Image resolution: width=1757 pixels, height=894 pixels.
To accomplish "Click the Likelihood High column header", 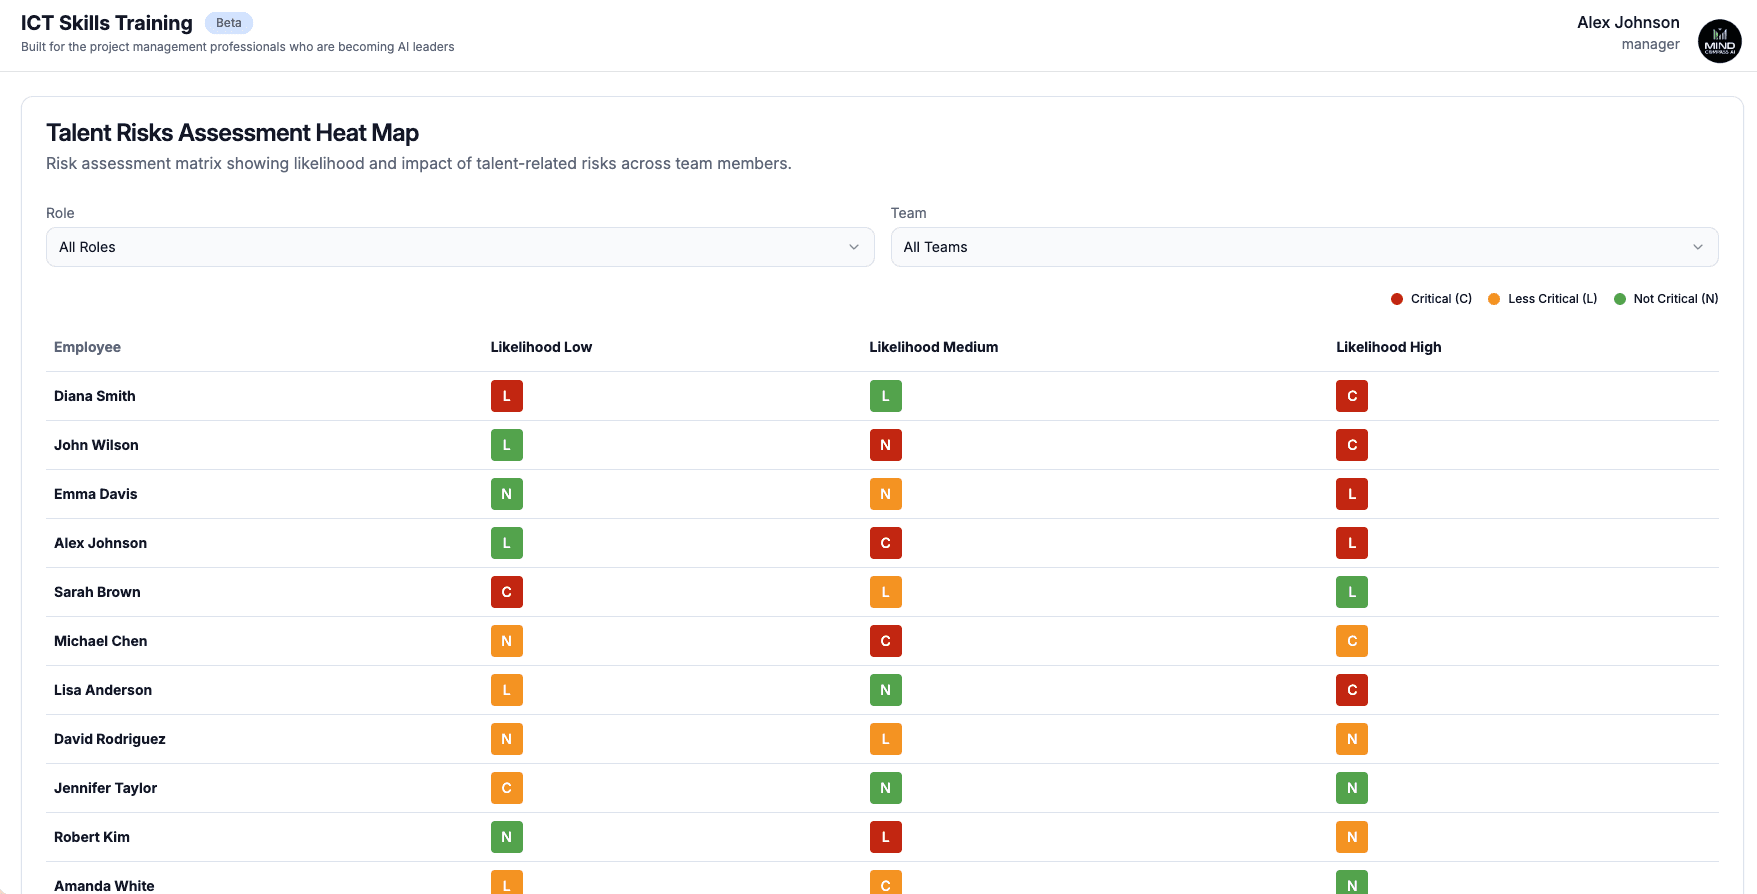I will [x=1389, y=347].
